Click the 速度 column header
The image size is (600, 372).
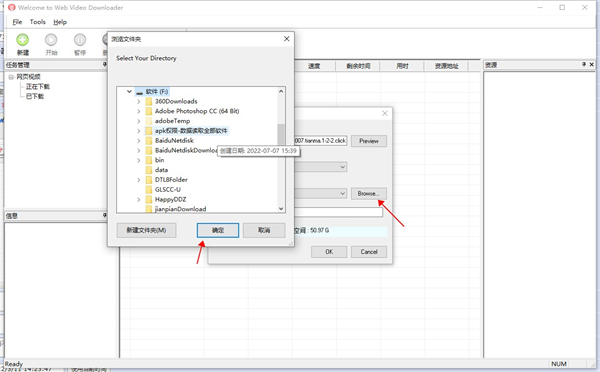315,66
